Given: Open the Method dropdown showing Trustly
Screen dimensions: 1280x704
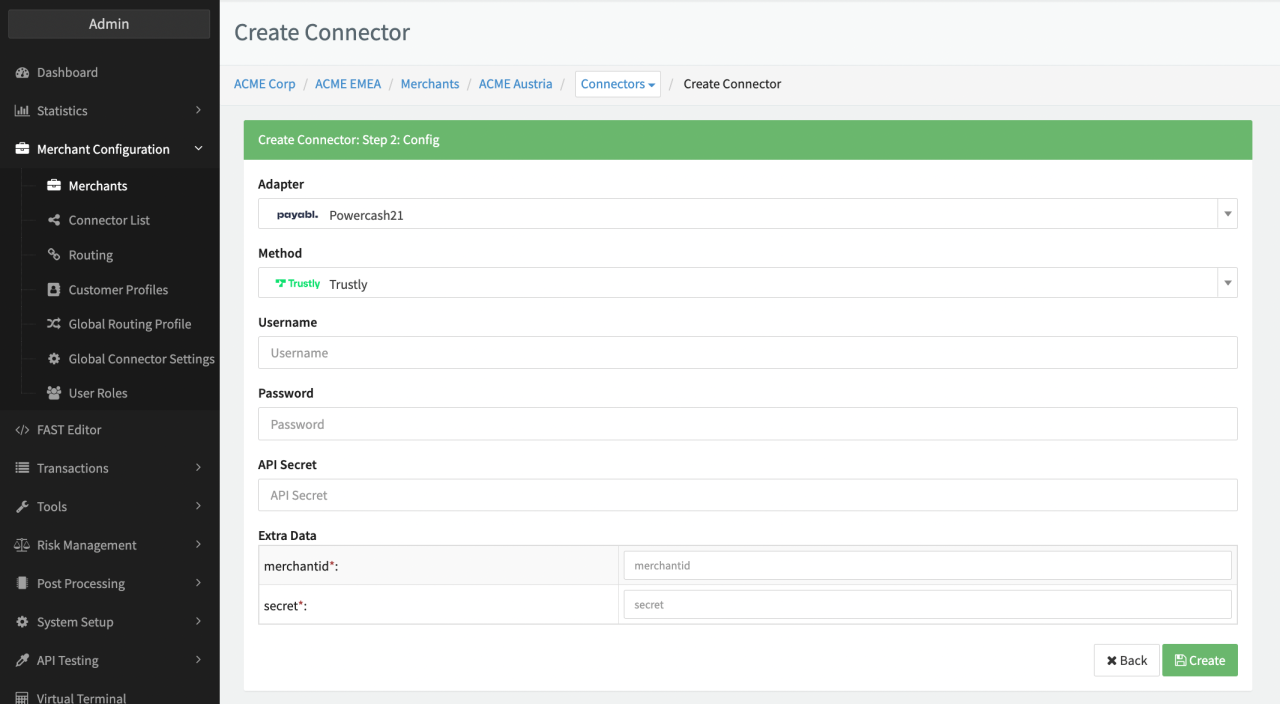Looking at the screenshot, I should (747, 283).
